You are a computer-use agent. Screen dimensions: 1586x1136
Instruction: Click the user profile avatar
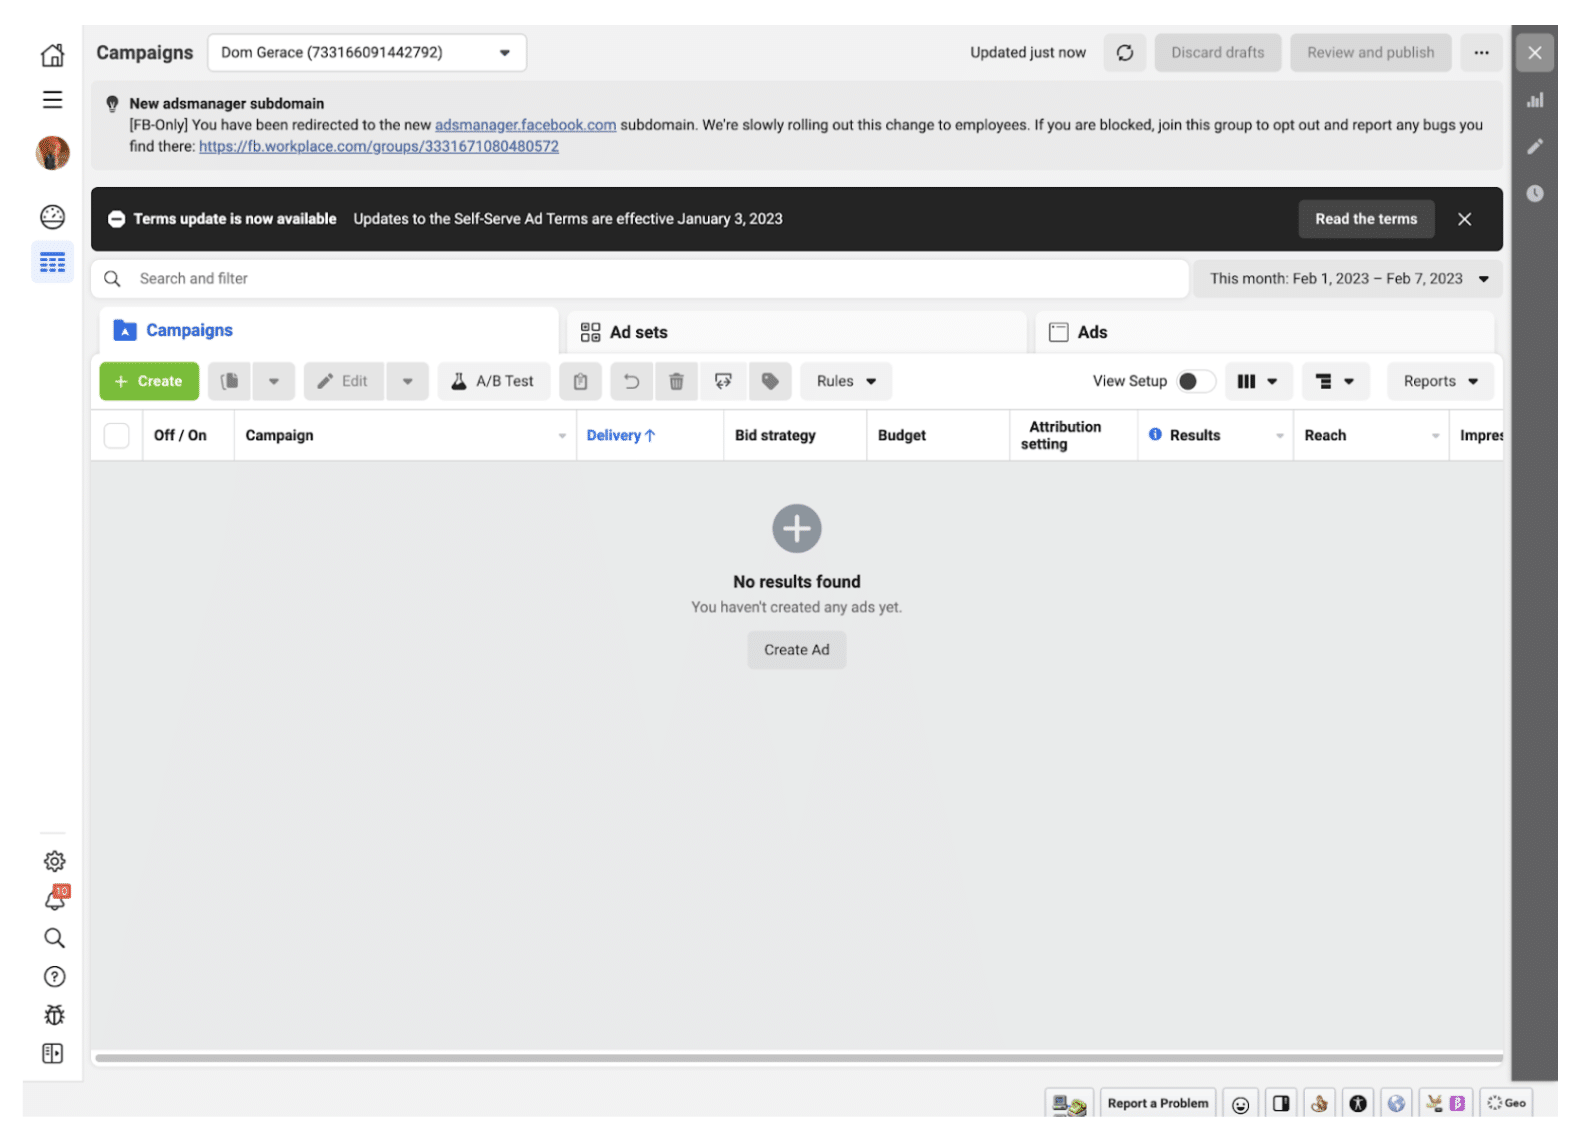(53, 153)
